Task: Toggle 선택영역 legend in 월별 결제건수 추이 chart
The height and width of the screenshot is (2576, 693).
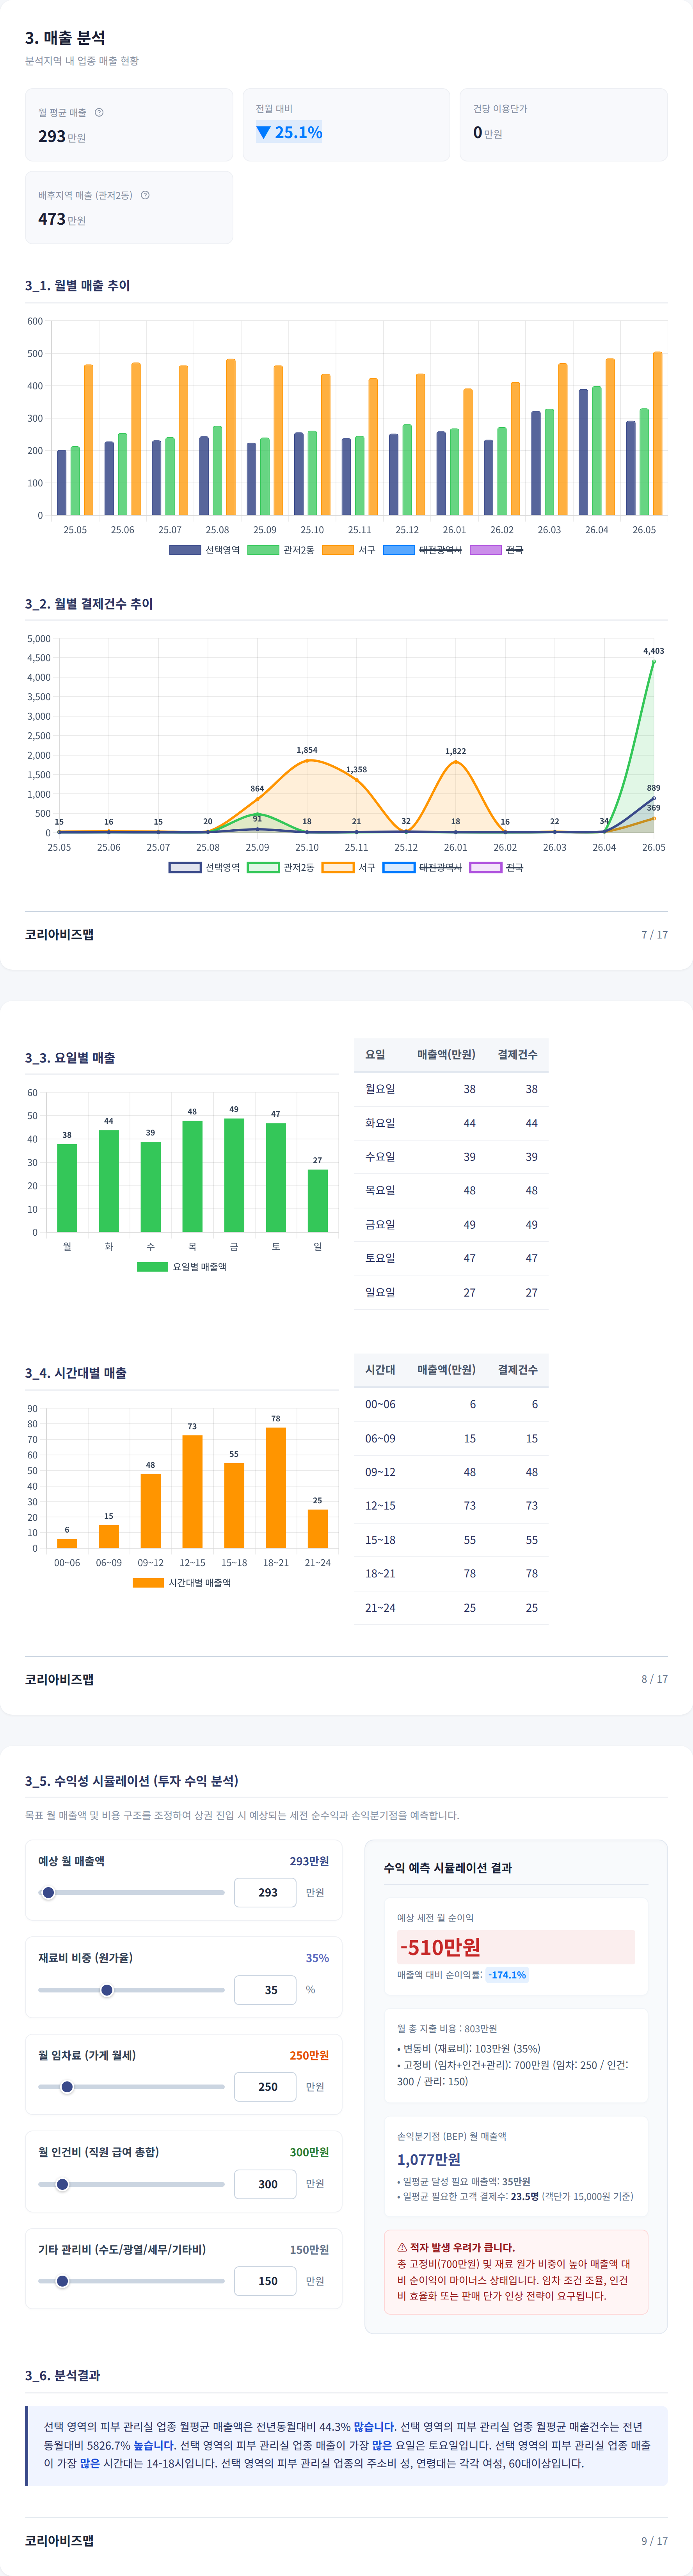Action: pyautogui.click(x=204, y=867)
